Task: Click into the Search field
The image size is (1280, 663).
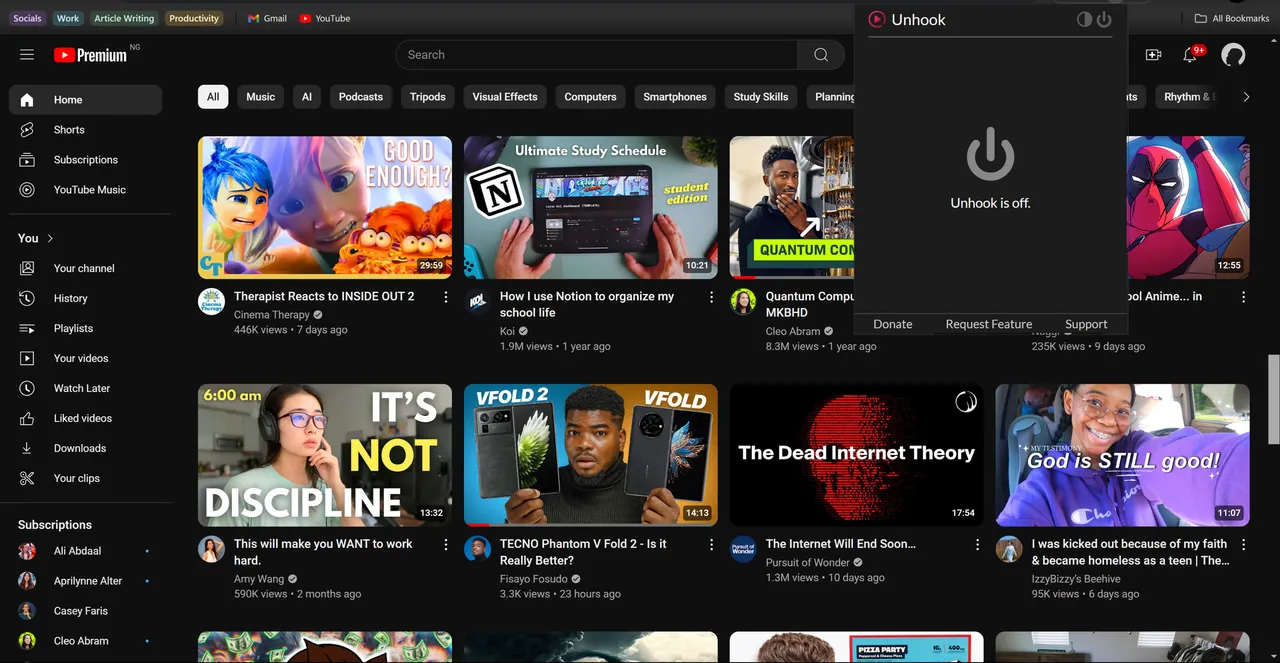Action: 597,55
